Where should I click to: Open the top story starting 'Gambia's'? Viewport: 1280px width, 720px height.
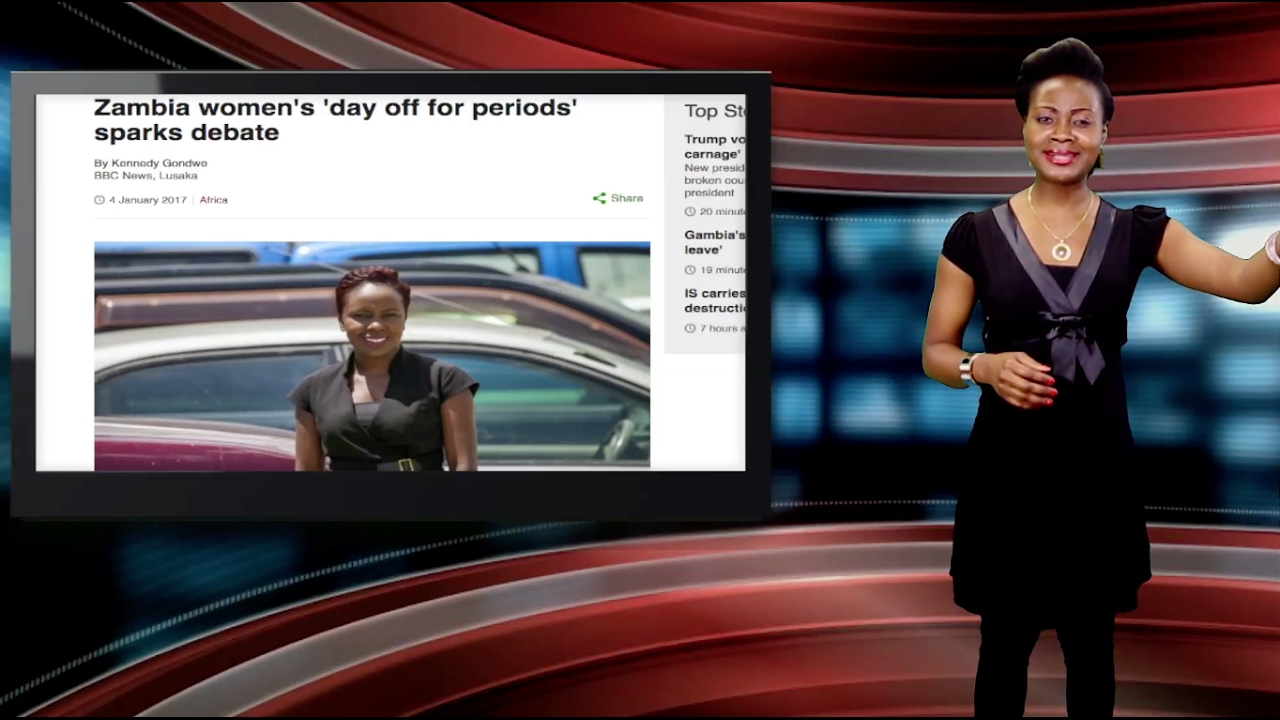click(x=714, y=242)
